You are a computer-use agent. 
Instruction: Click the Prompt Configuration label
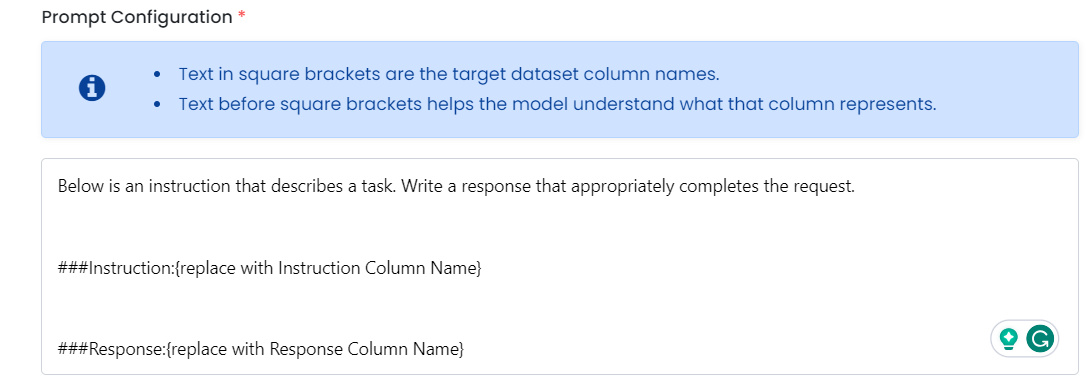(137, 17)
